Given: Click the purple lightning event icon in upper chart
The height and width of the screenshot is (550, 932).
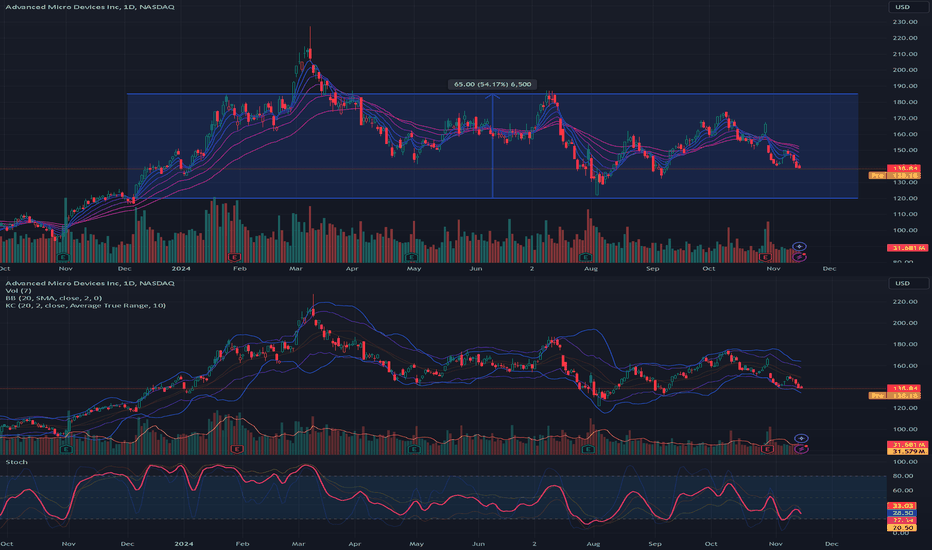Looking at the screenshot, I should [x=800, y=257].
